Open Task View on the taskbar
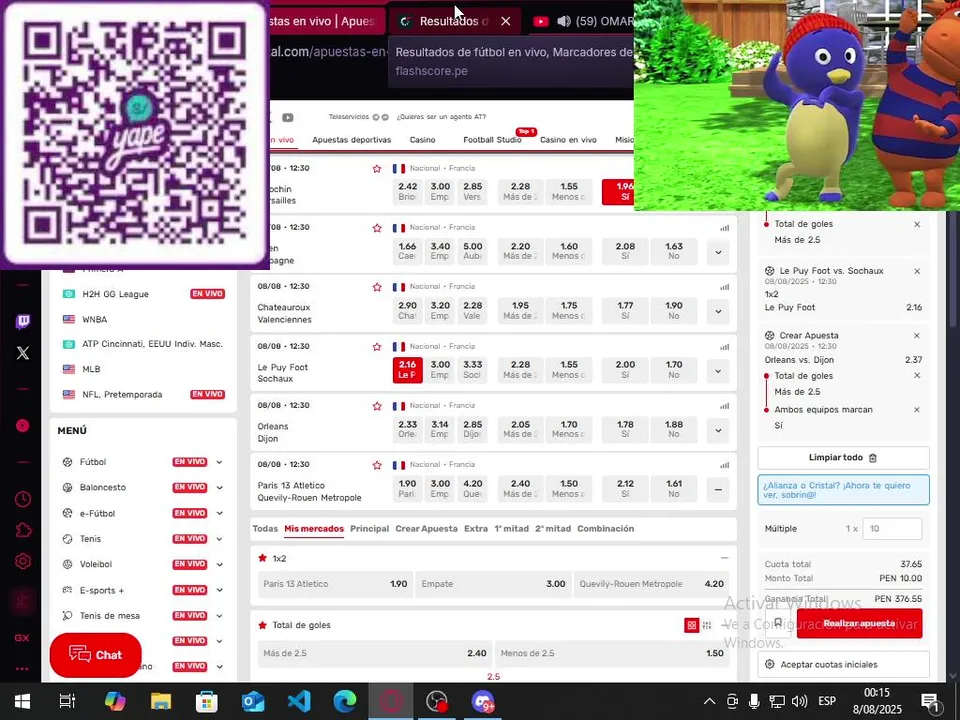The image size is (960, 720). 67,701
